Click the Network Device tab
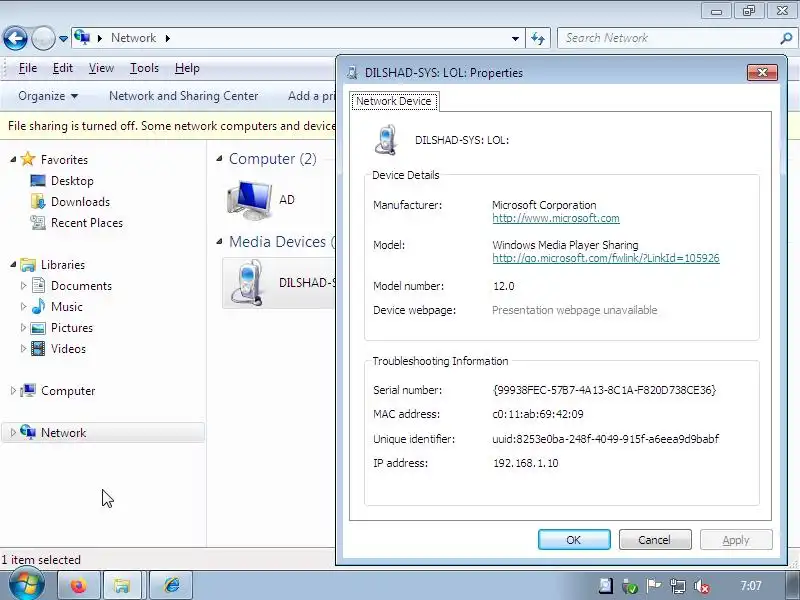The image size is (800, 600). [394, 101]
